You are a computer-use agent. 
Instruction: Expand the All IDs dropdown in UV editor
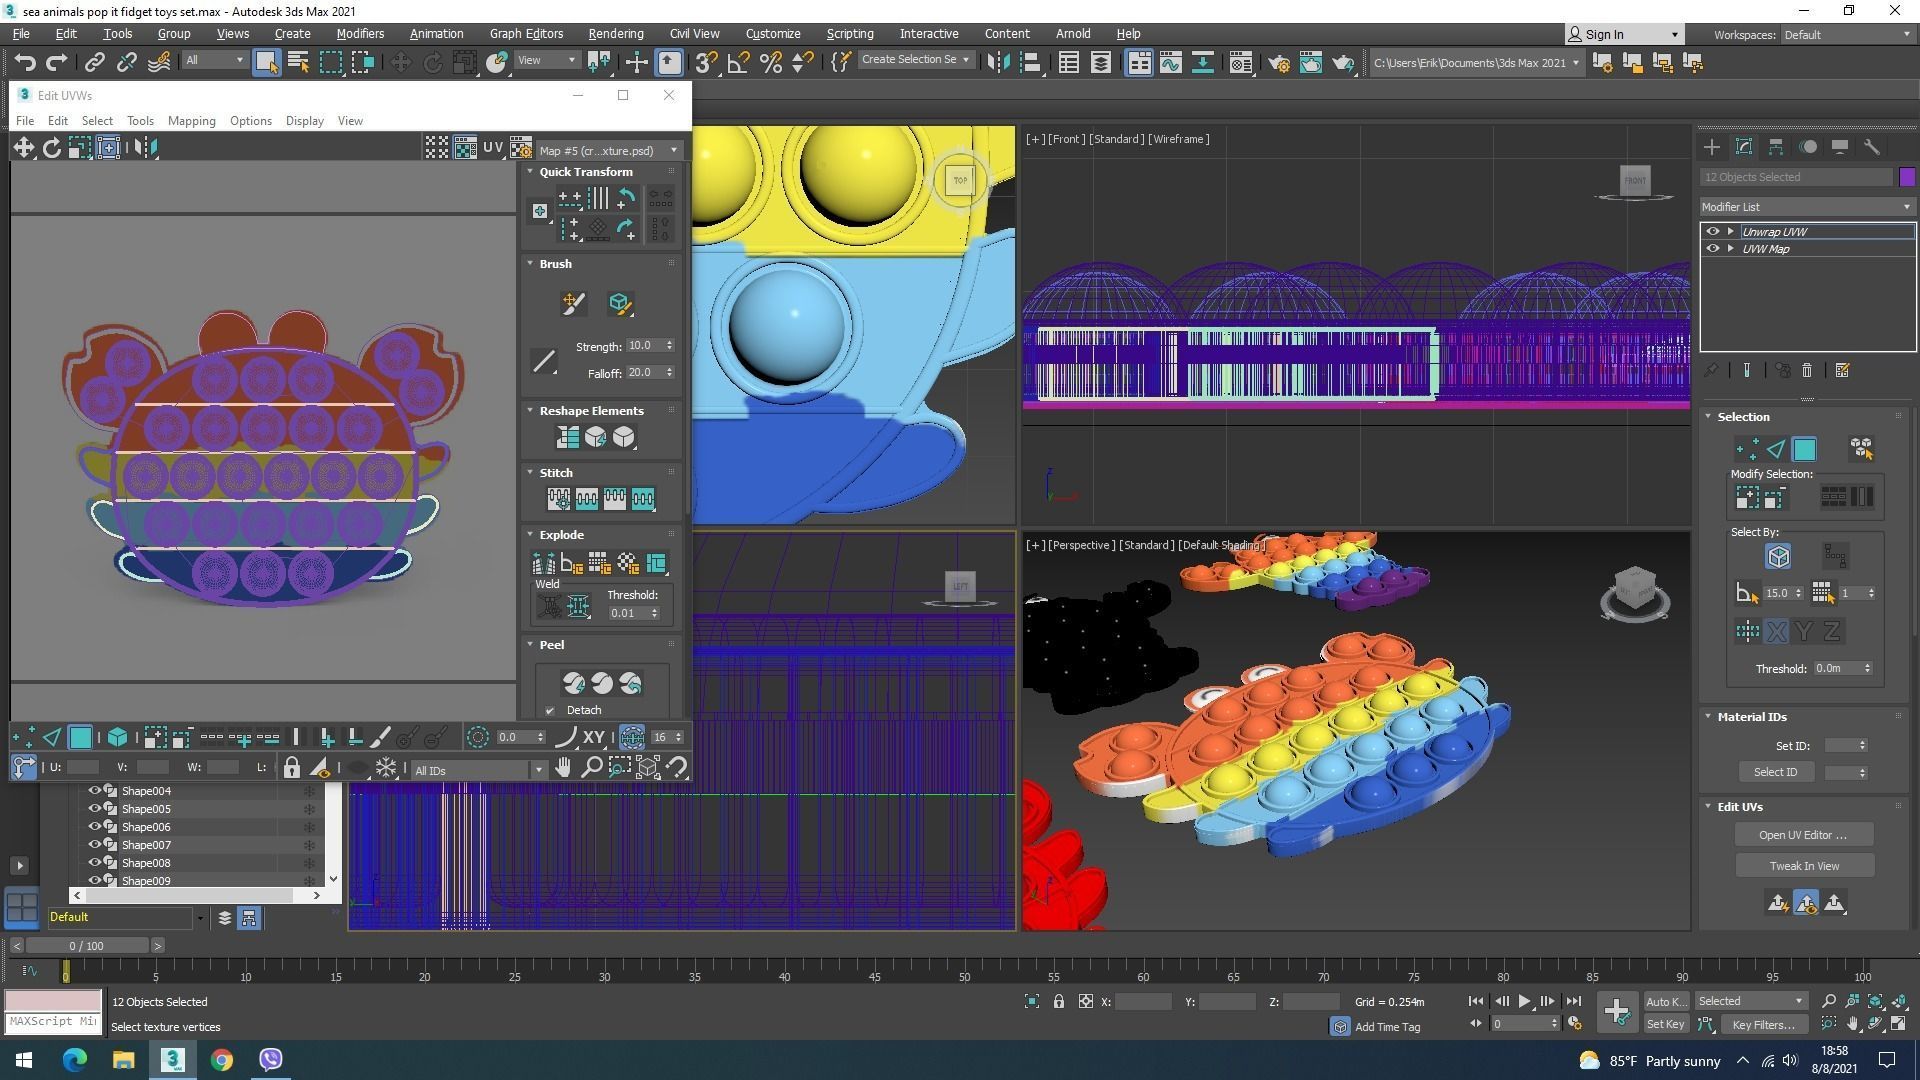click(538, 770)
